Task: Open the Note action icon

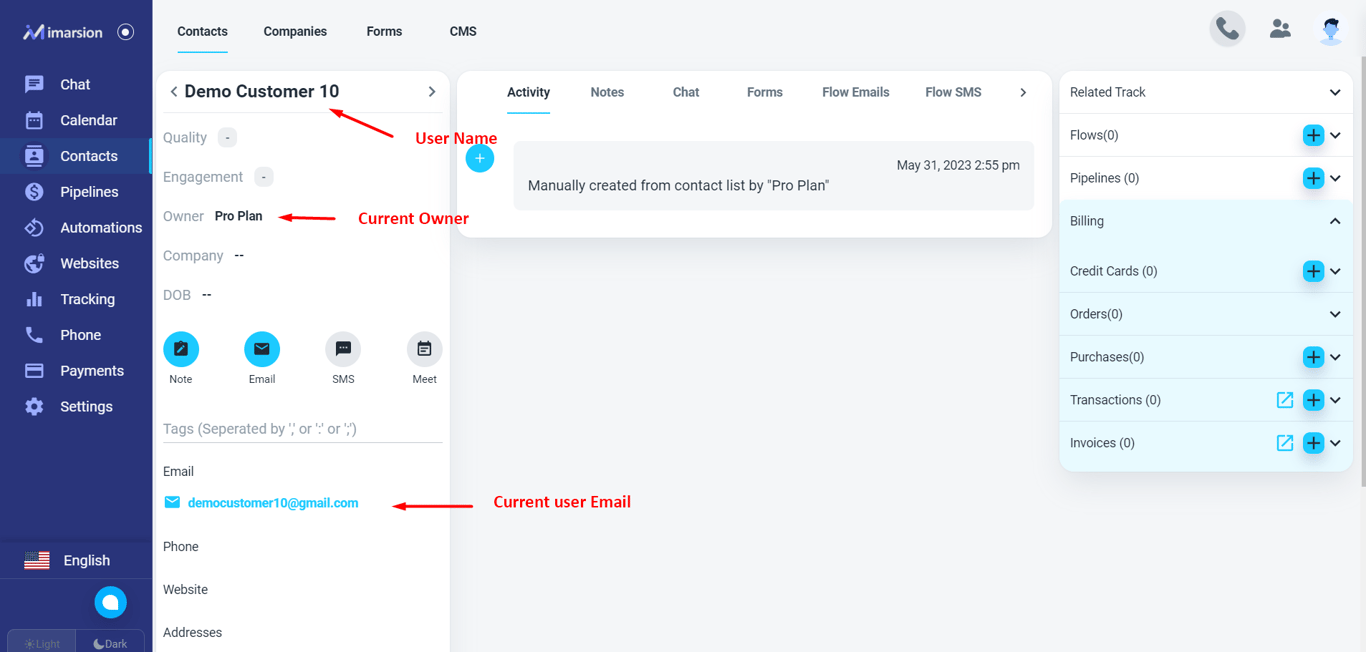Action: tap(181, 349)
